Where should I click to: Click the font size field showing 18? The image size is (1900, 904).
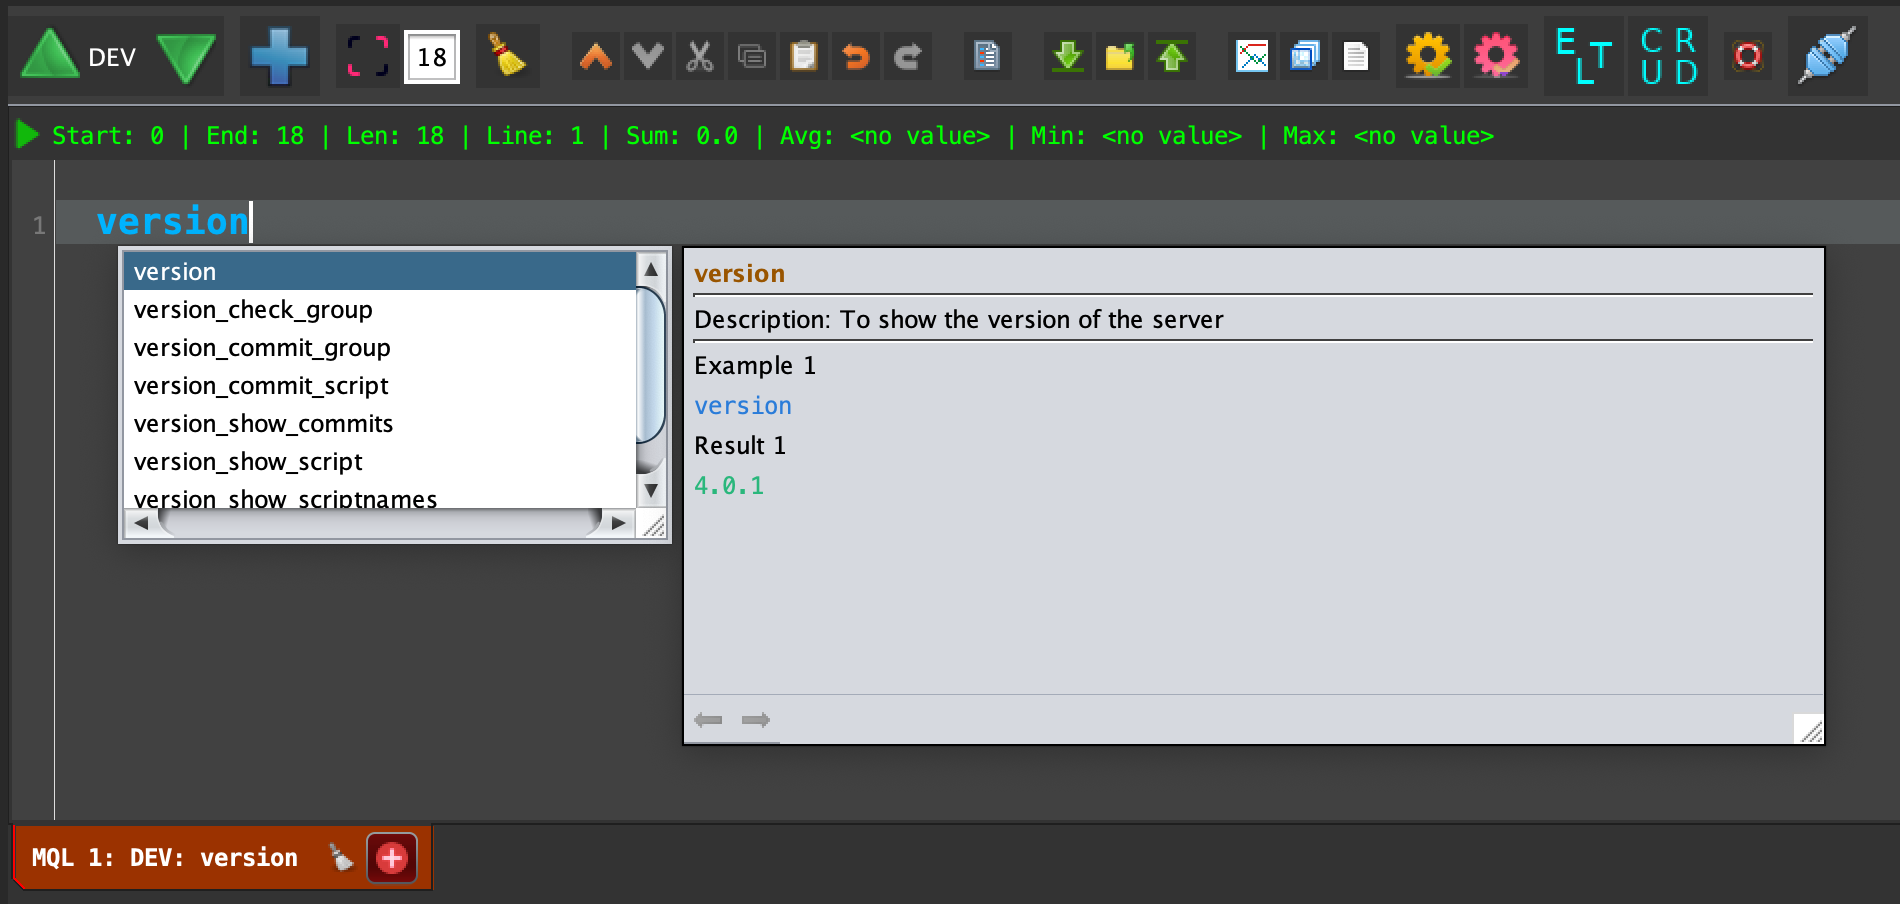tap(432, 57)
